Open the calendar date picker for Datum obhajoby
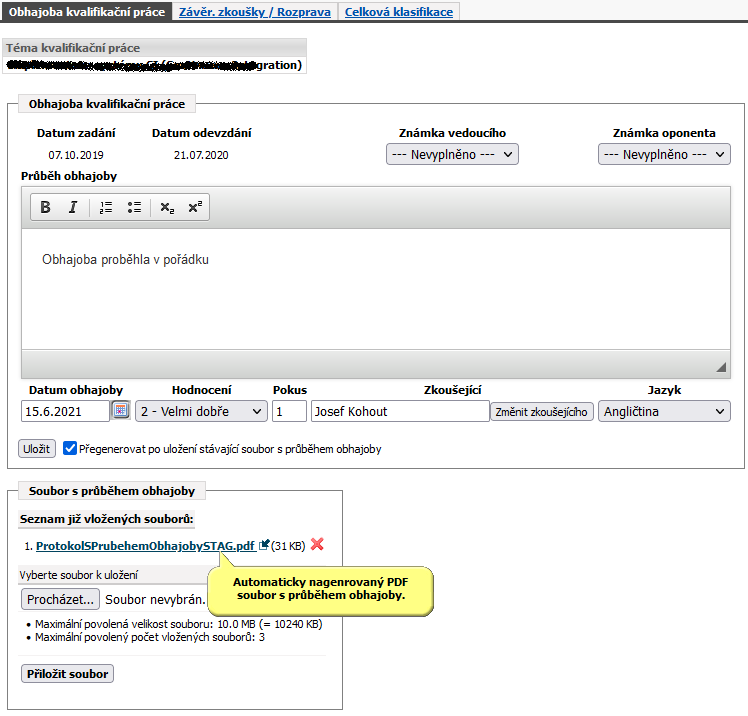748x716 pixels. point(121,410)
